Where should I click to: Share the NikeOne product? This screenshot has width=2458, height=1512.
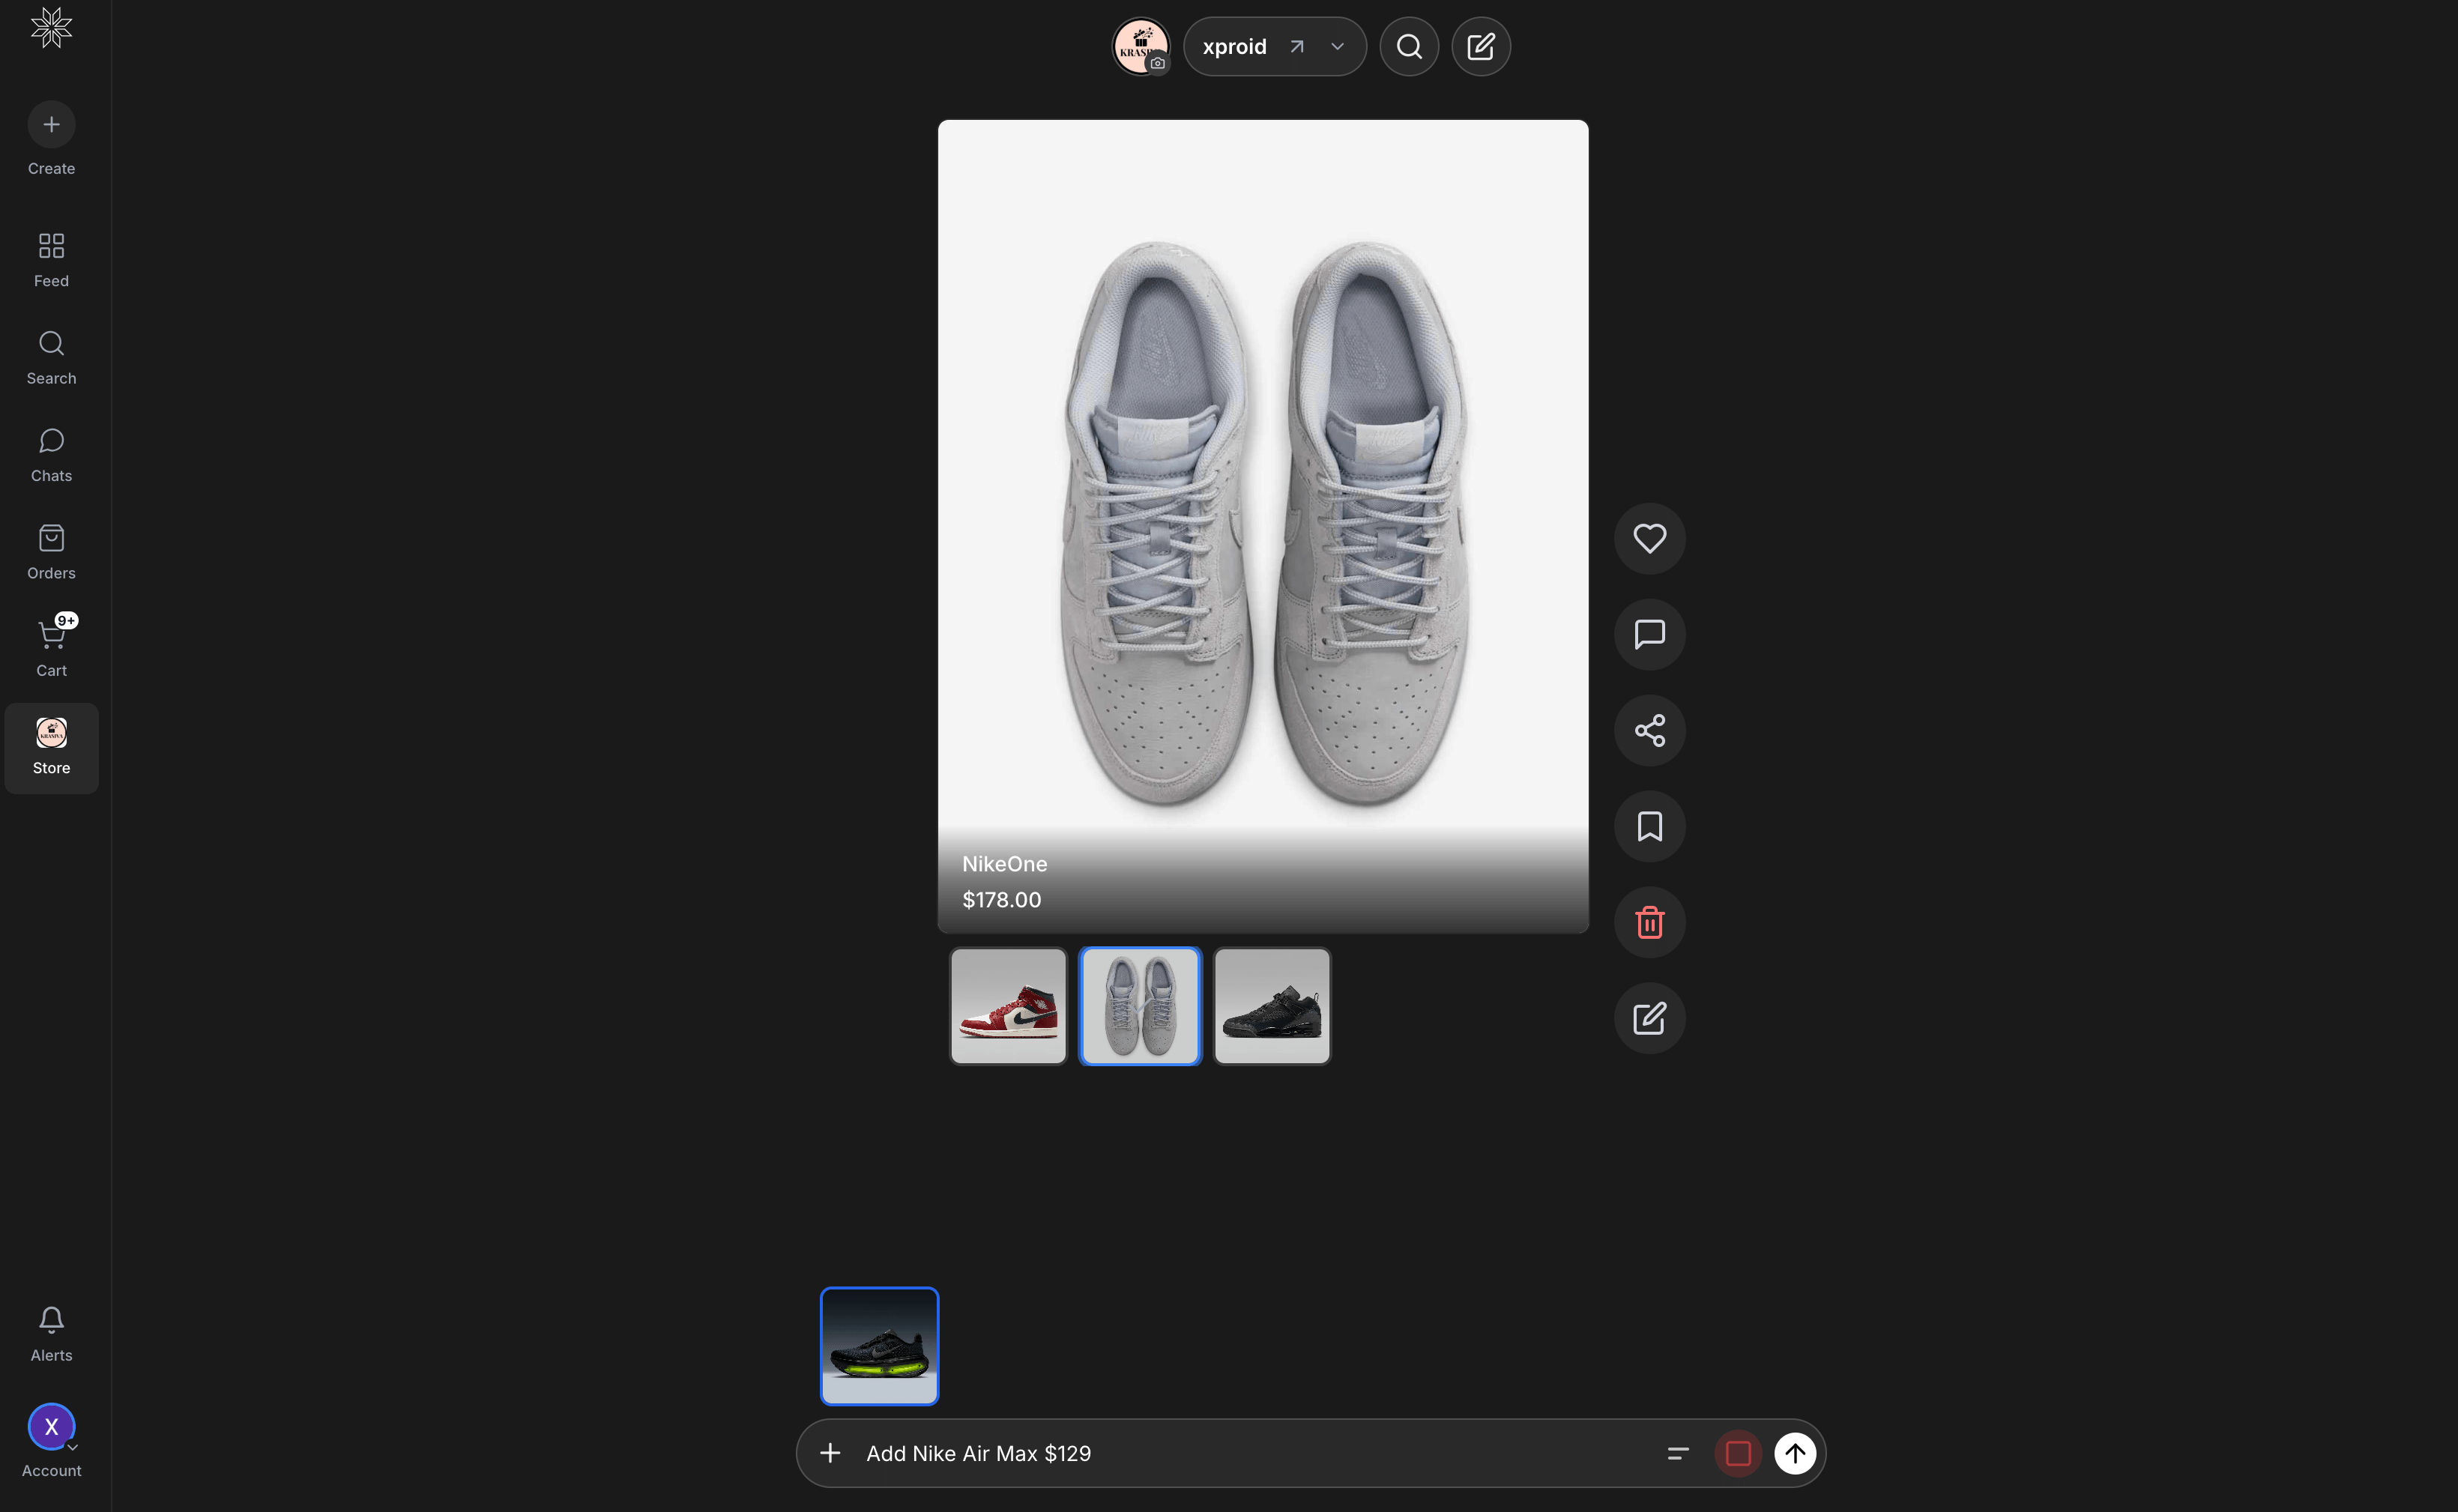1648,730
